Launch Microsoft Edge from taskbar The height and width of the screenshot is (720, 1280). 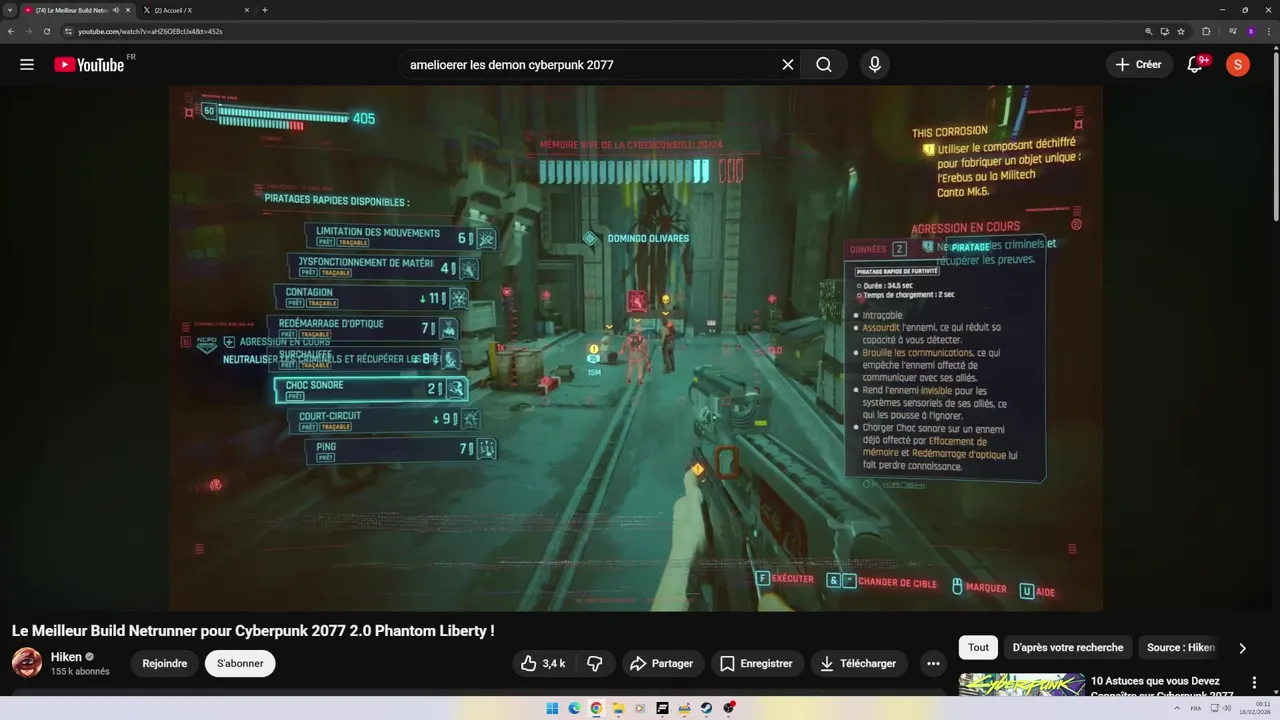click(574, 708)
